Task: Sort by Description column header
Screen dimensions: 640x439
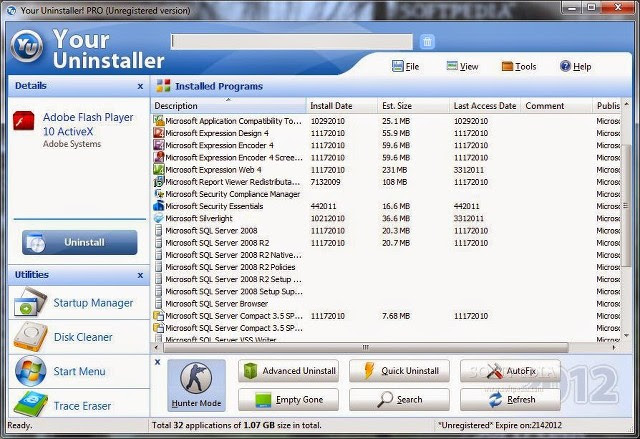Action: pyautogui.click(x=229, y=106)
